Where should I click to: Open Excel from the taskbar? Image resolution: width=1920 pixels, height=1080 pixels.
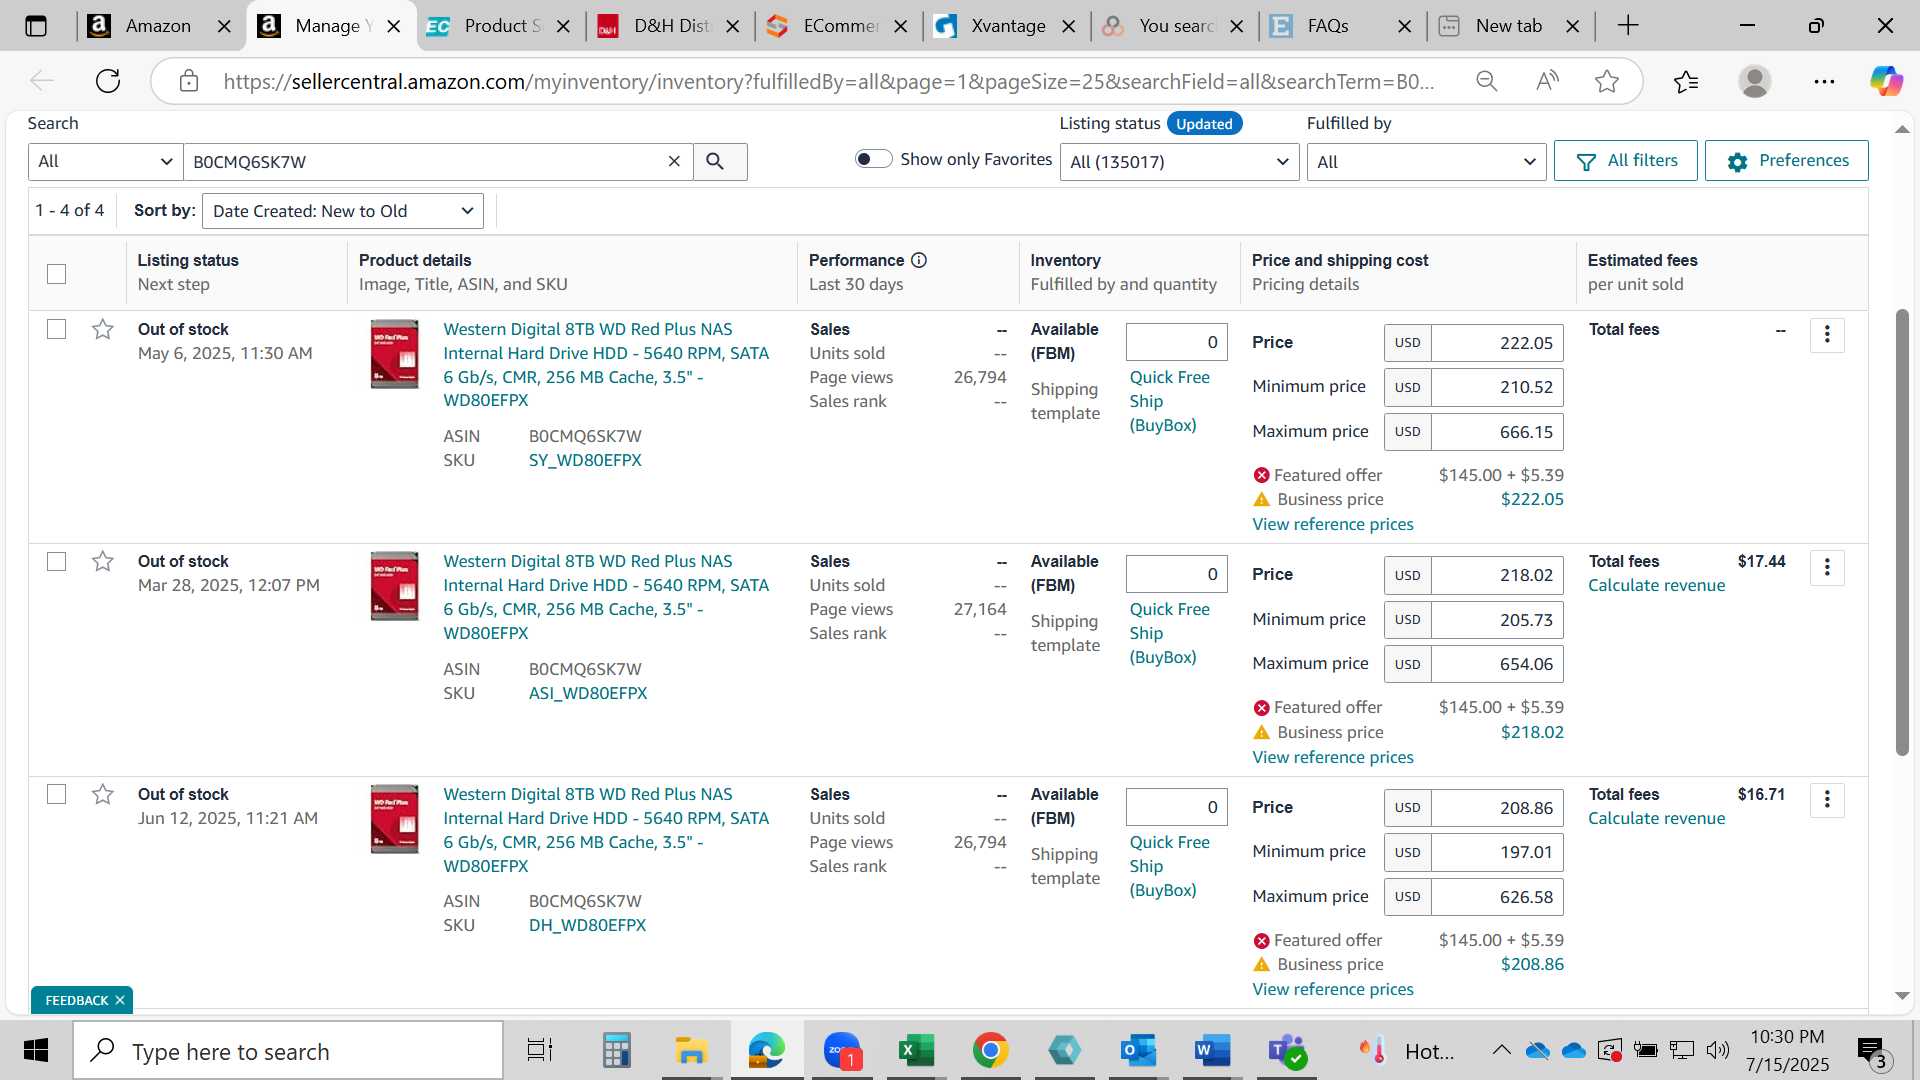coord(915,1051)
